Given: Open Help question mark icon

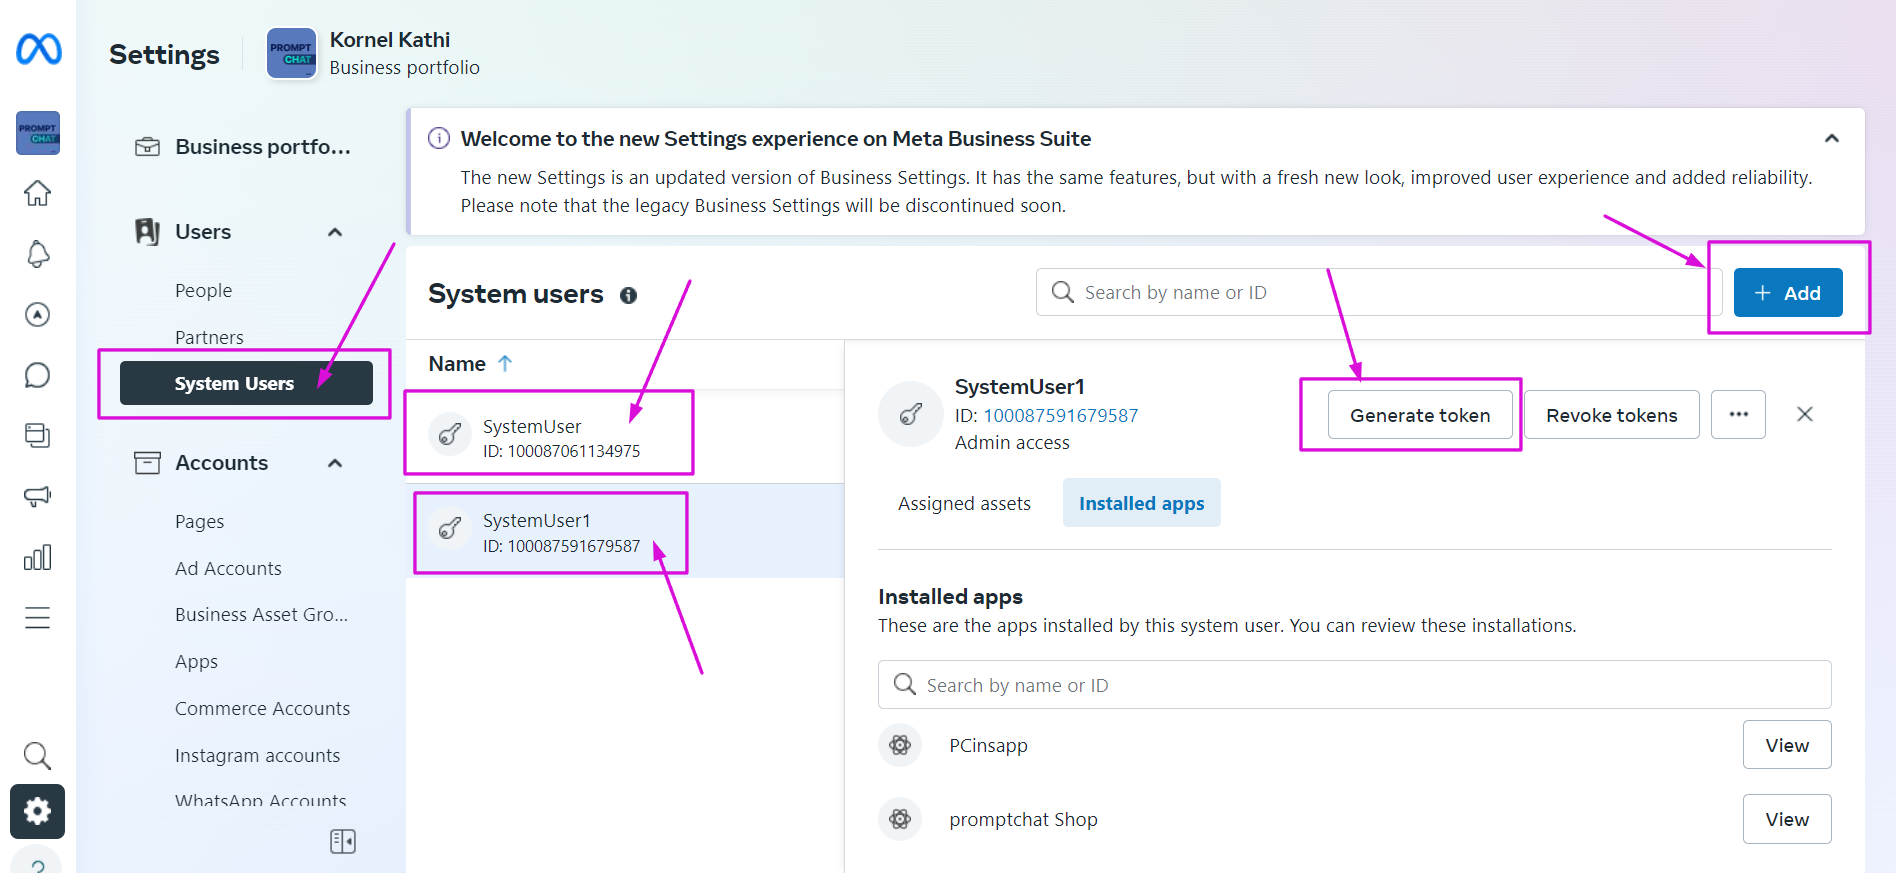Looking at the screenshot, I should 37,863.
